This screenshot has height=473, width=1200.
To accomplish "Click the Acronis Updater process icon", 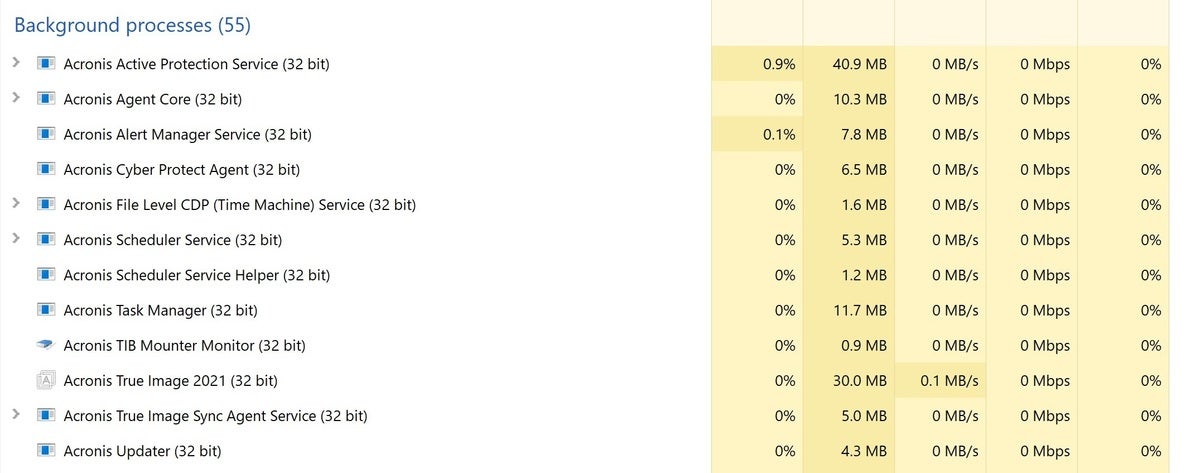I will [45, 451].
